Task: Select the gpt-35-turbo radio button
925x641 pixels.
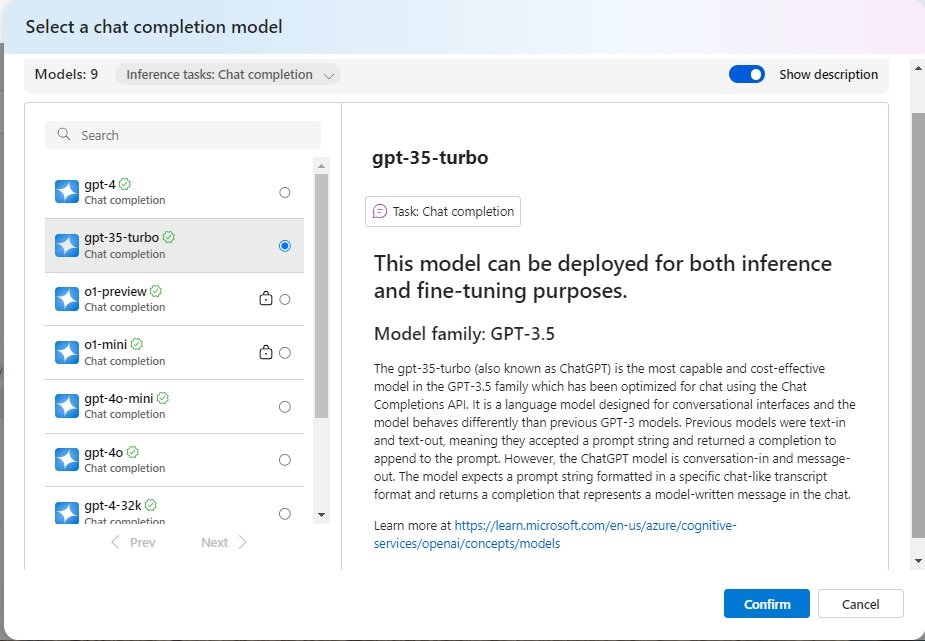Action: 285,246
